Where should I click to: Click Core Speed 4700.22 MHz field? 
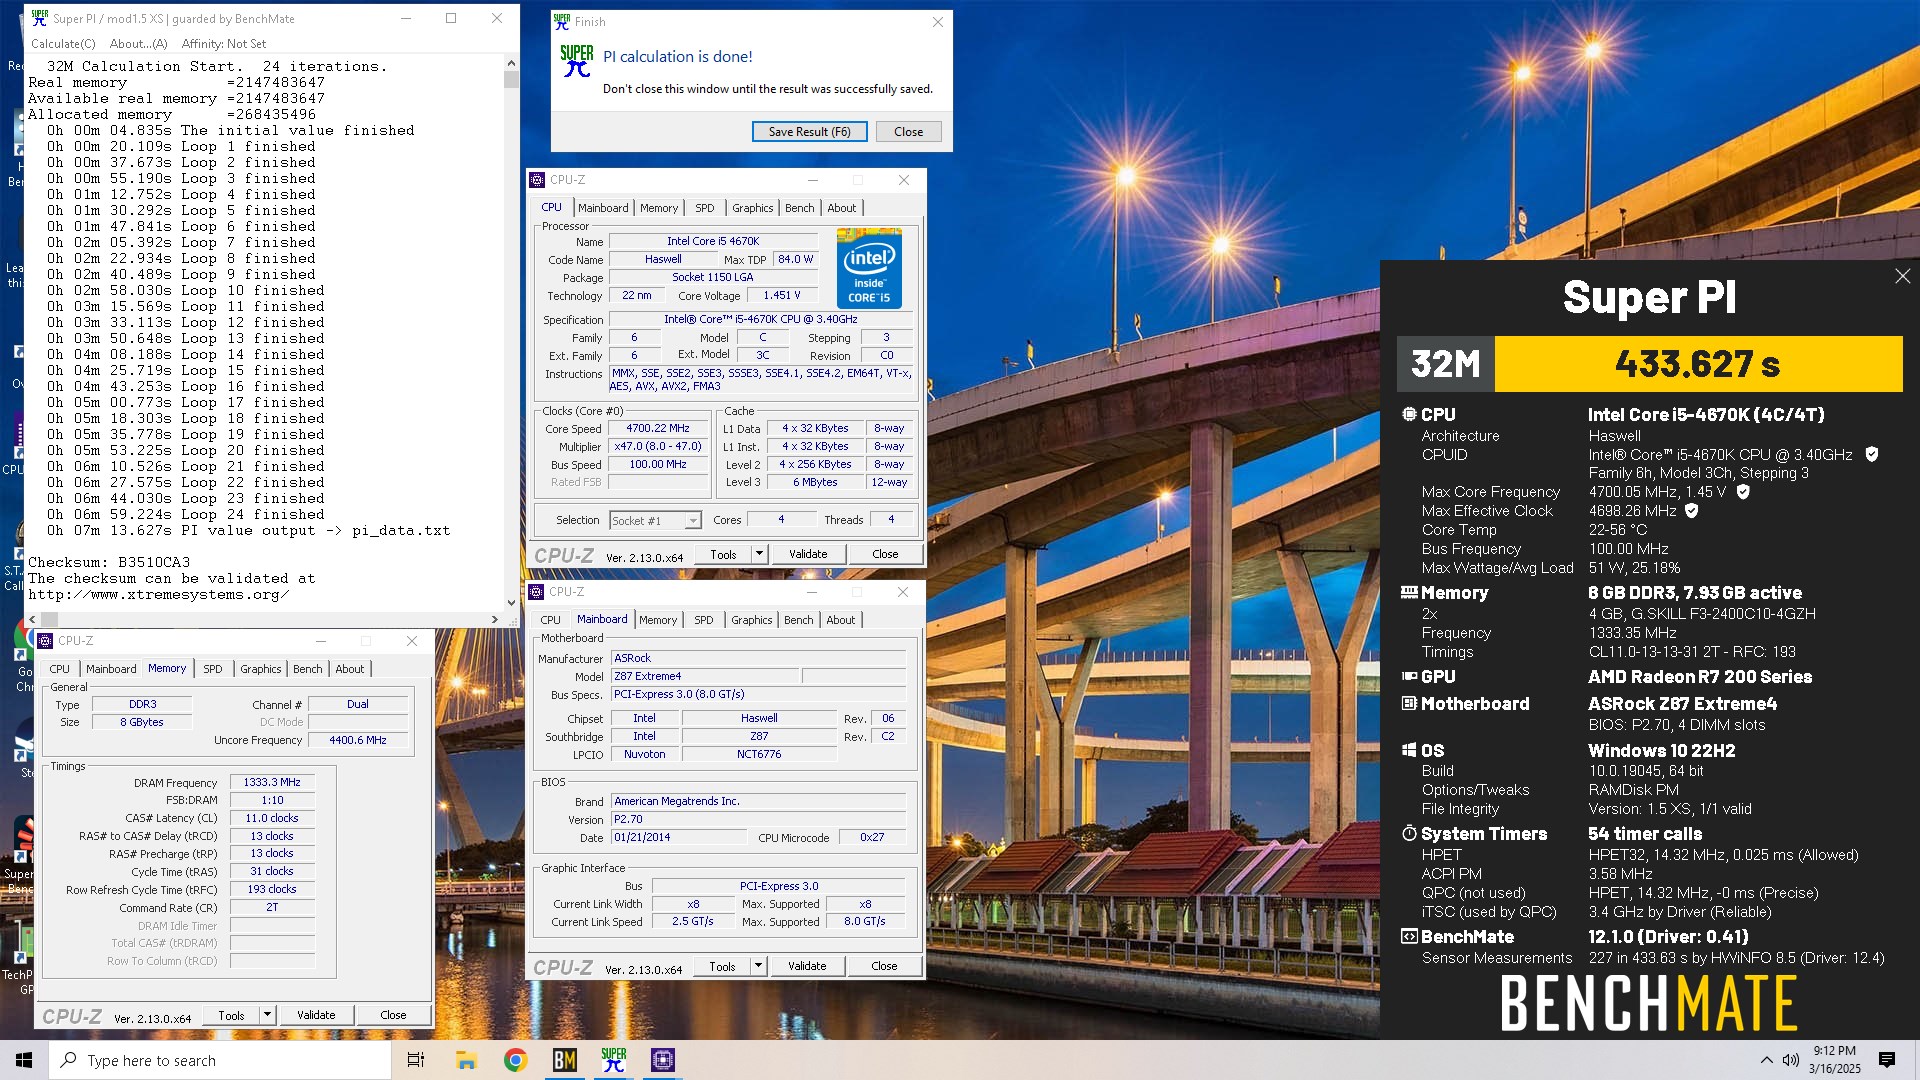coord(658,428)
